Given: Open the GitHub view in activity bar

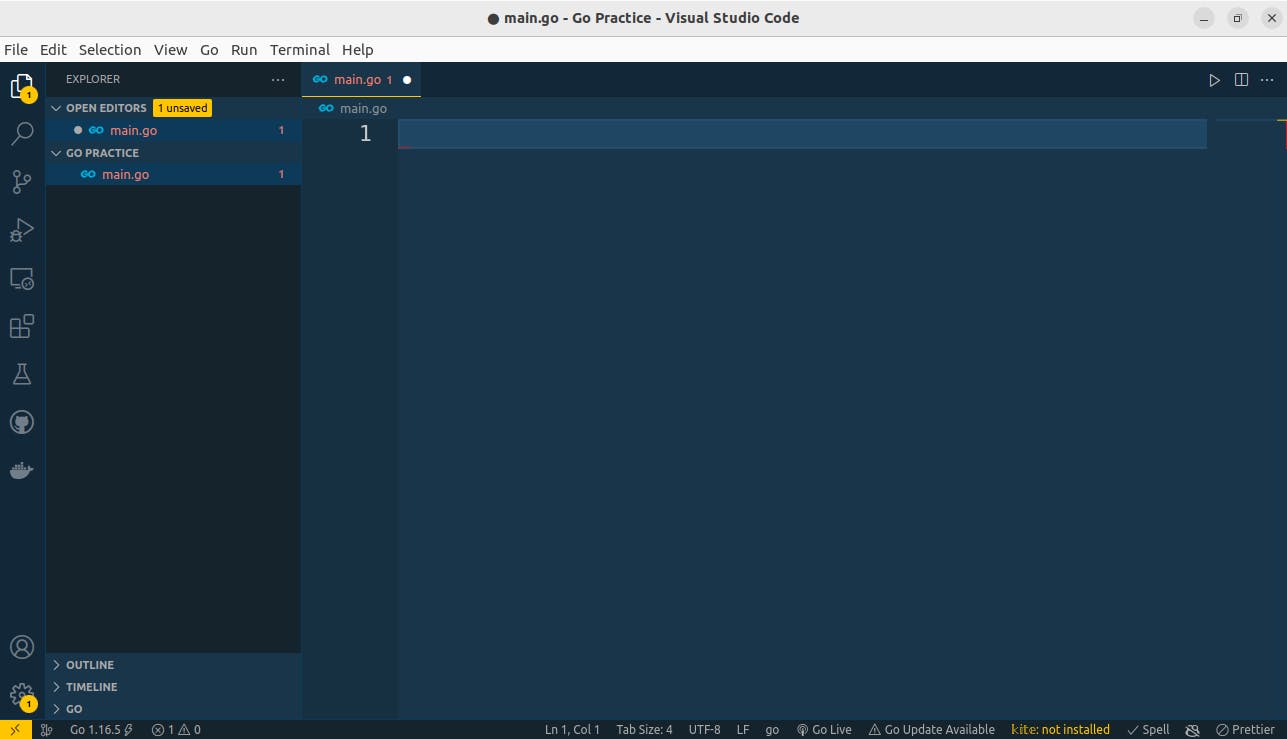Looking at the screenshot, I should tap(22, 422).
